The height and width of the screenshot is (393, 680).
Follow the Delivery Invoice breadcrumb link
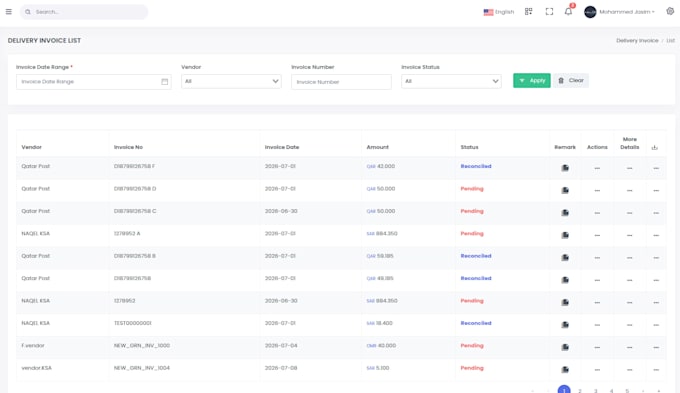click(637, 40)
